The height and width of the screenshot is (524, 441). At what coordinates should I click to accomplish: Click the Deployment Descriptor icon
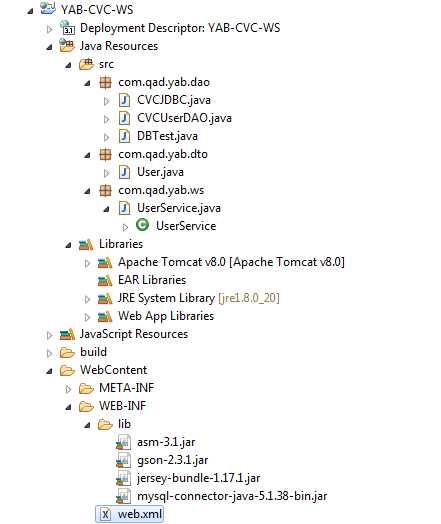67,28
